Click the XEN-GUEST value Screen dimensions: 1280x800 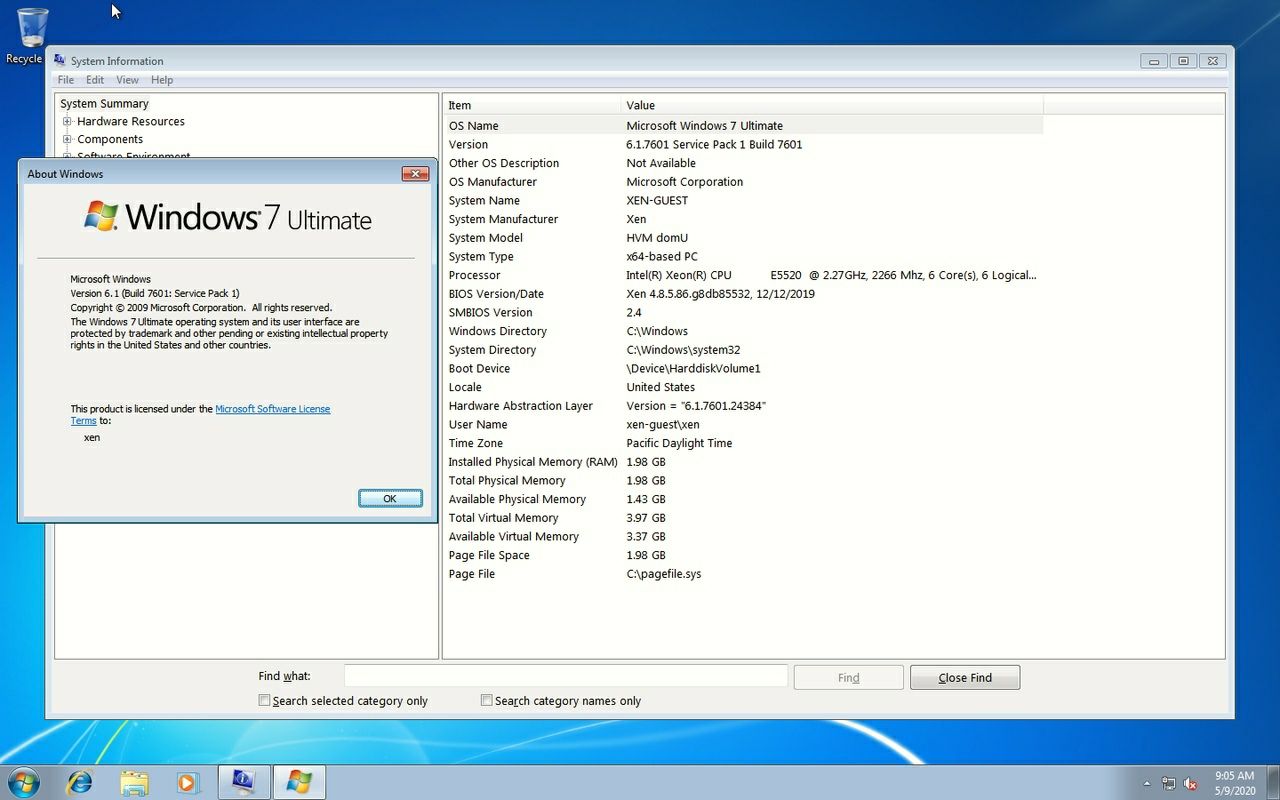(x=657, y=200)
